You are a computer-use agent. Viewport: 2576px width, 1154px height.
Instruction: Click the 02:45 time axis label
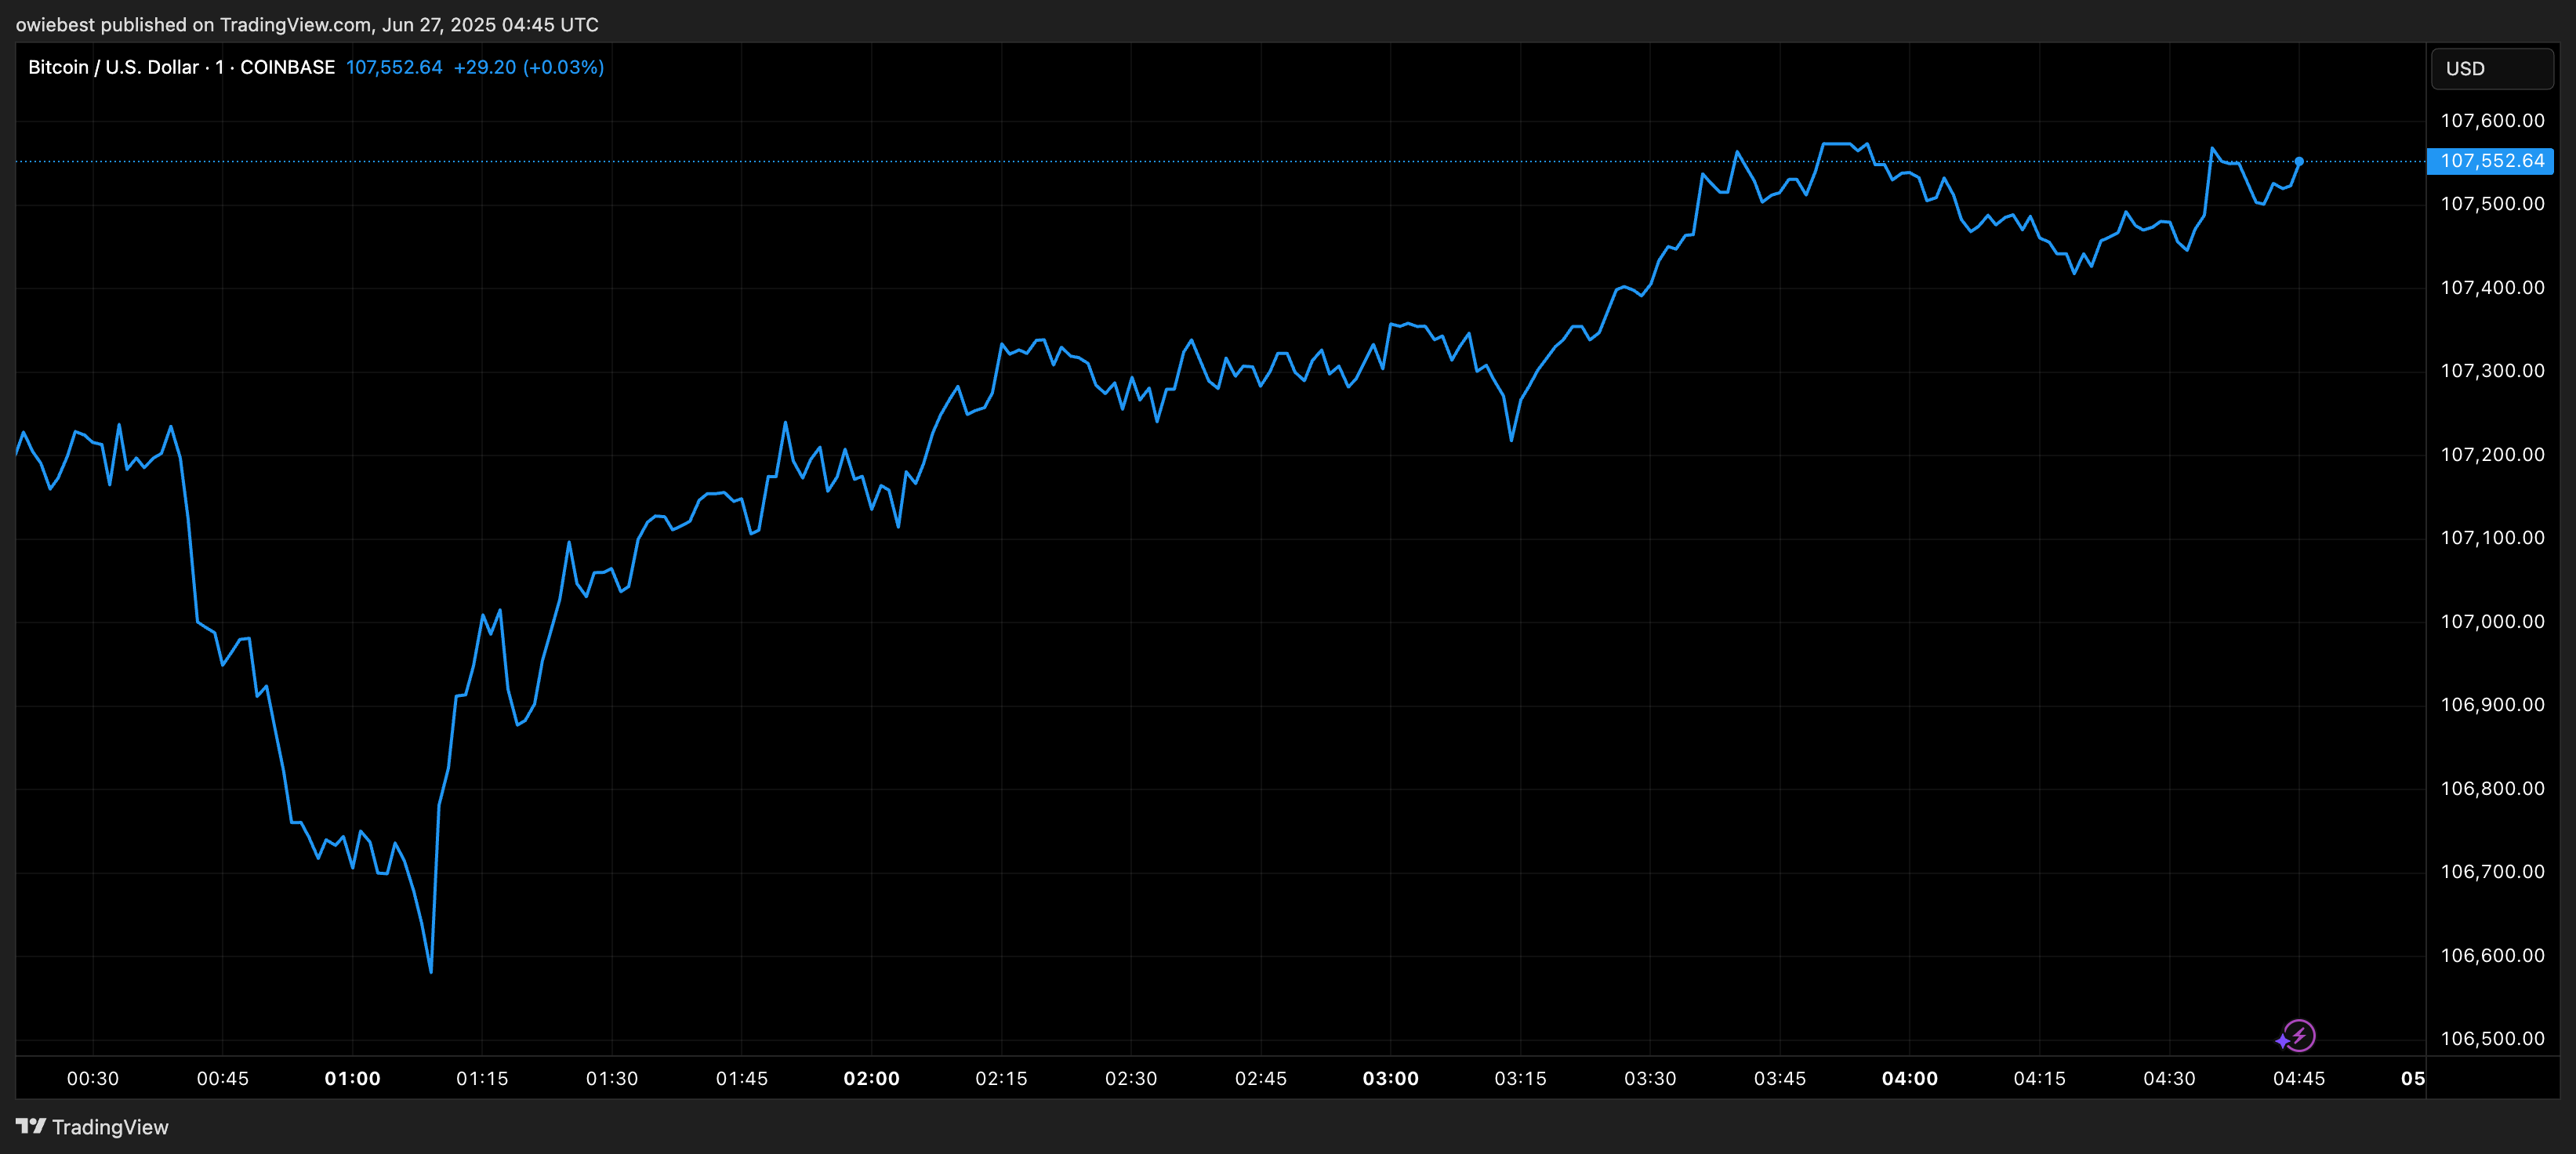tap(1261, 1079)
